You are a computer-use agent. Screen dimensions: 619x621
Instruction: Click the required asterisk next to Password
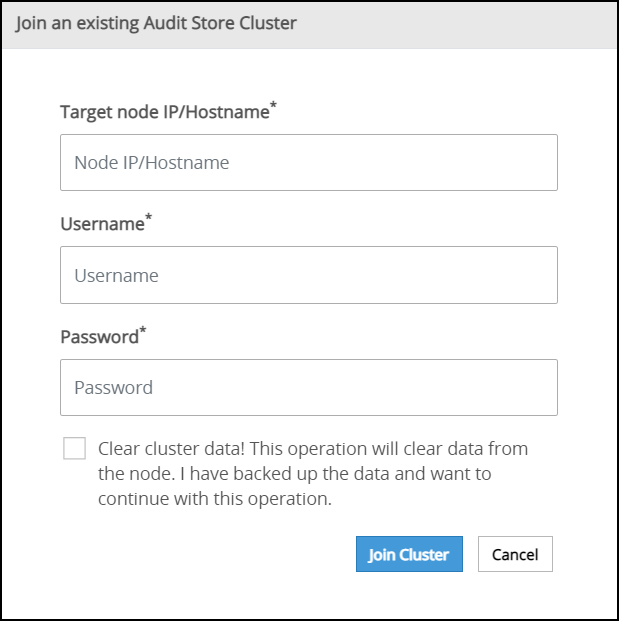pyautogui.click(x=143, y=330)
